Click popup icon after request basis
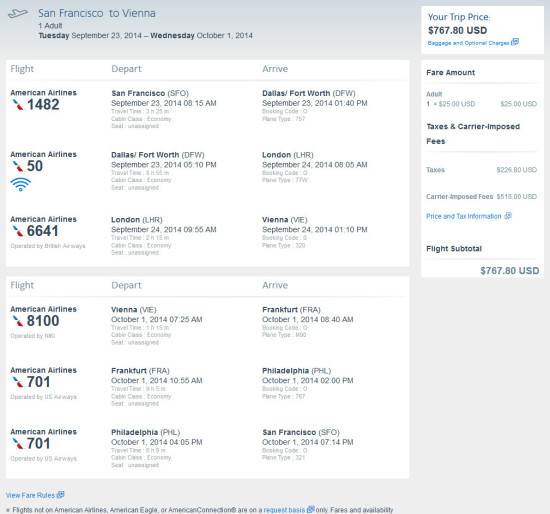This screenshot has height=514, width=550. point(310,509)
